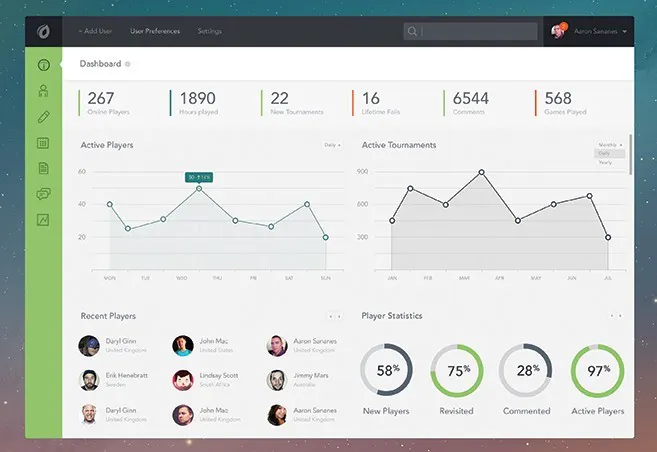Expand the Daily dropdown on Active Players
This screenshot has height=452, width=657.
(x=332, y=145)
